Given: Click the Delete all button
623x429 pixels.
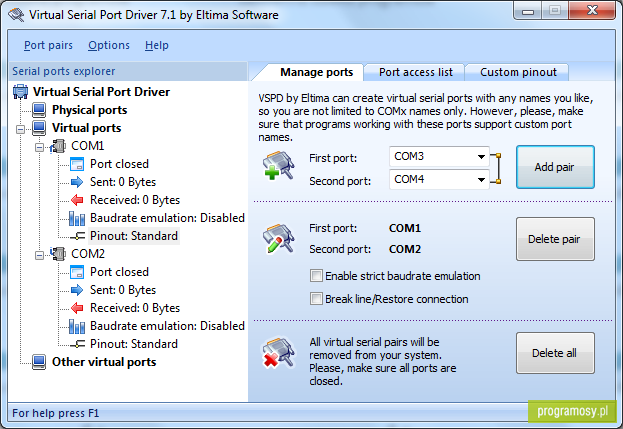Looking at the screenshot, I should point(555,353).
